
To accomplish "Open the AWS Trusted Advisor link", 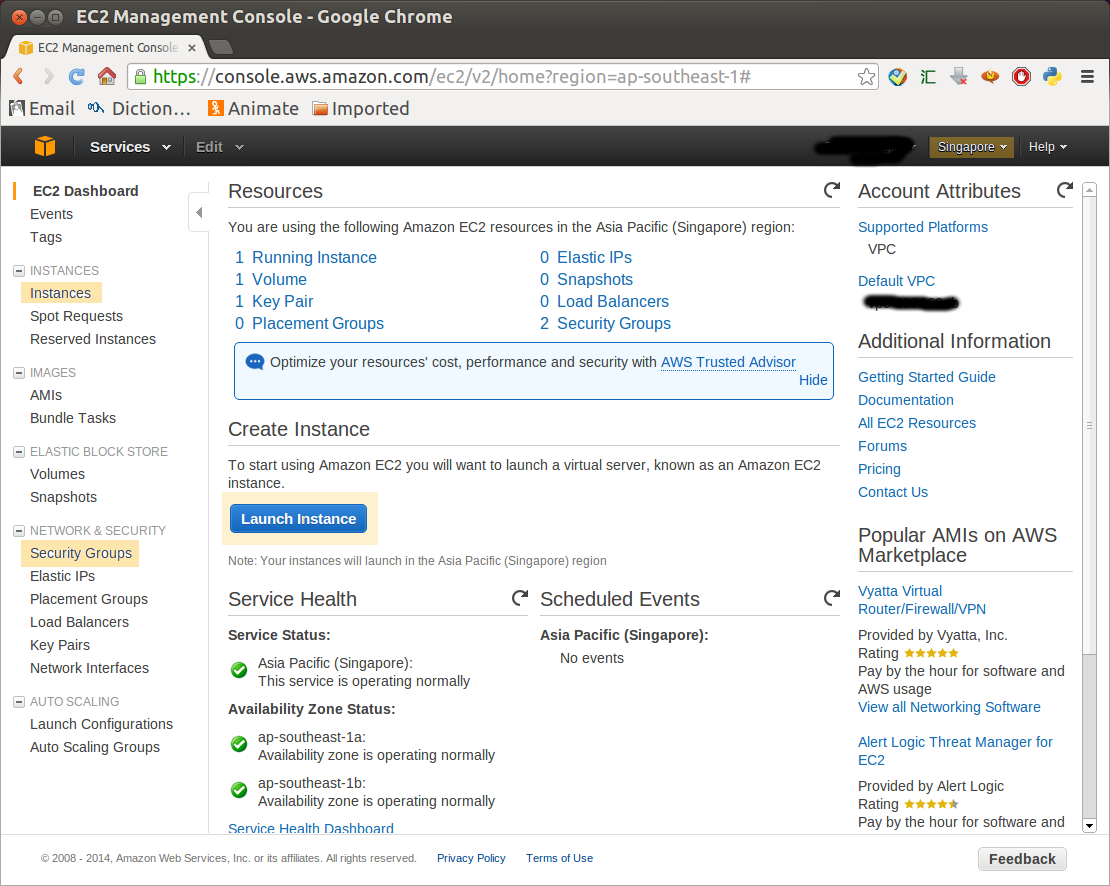I will click(x=728, y=362).
